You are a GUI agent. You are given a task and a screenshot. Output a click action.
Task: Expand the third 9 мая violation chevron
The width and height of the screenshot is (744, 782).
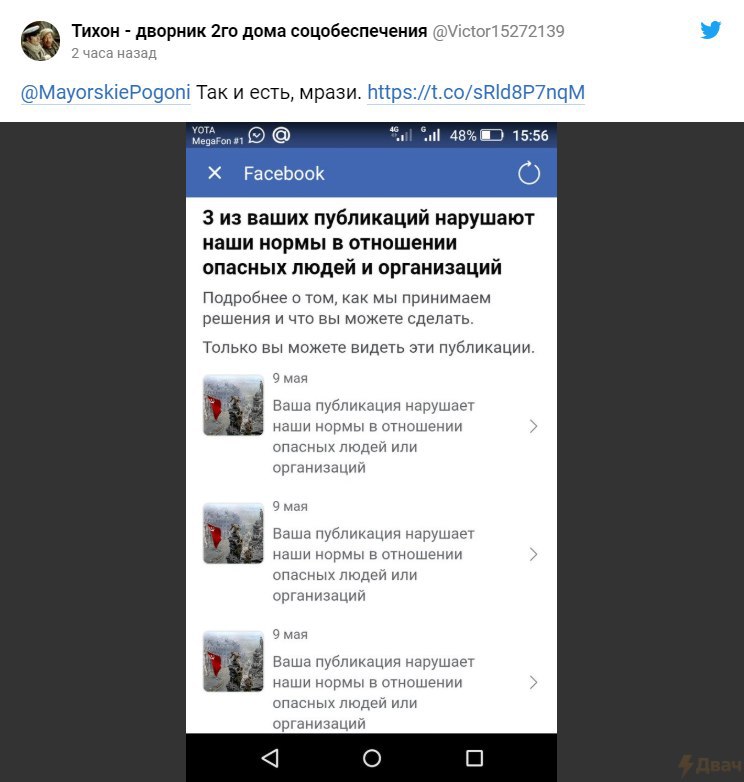tap(533, 682)
